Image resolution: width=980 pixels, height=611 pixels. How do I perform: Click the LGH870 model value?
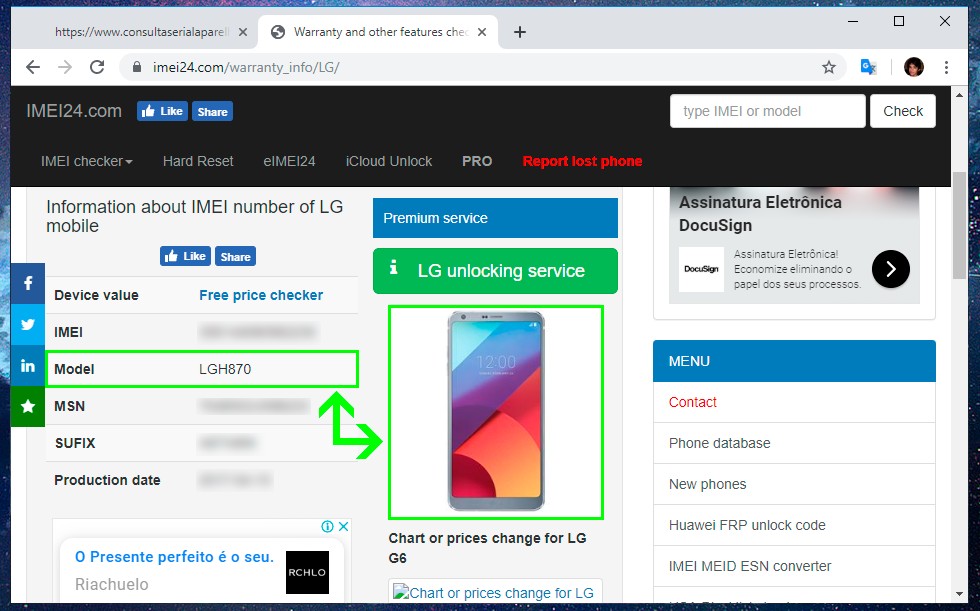[225, 369]
